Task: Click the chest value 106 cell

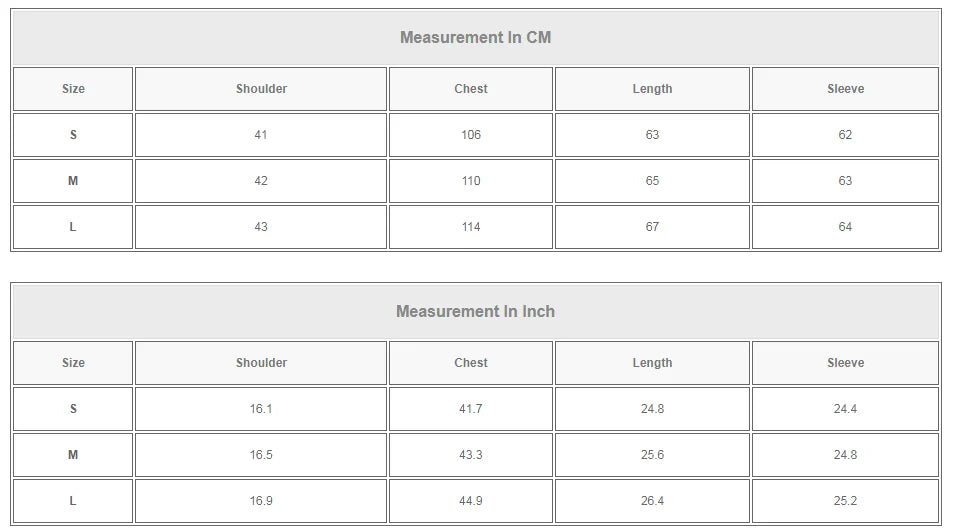Action: (x=471, y=135)
